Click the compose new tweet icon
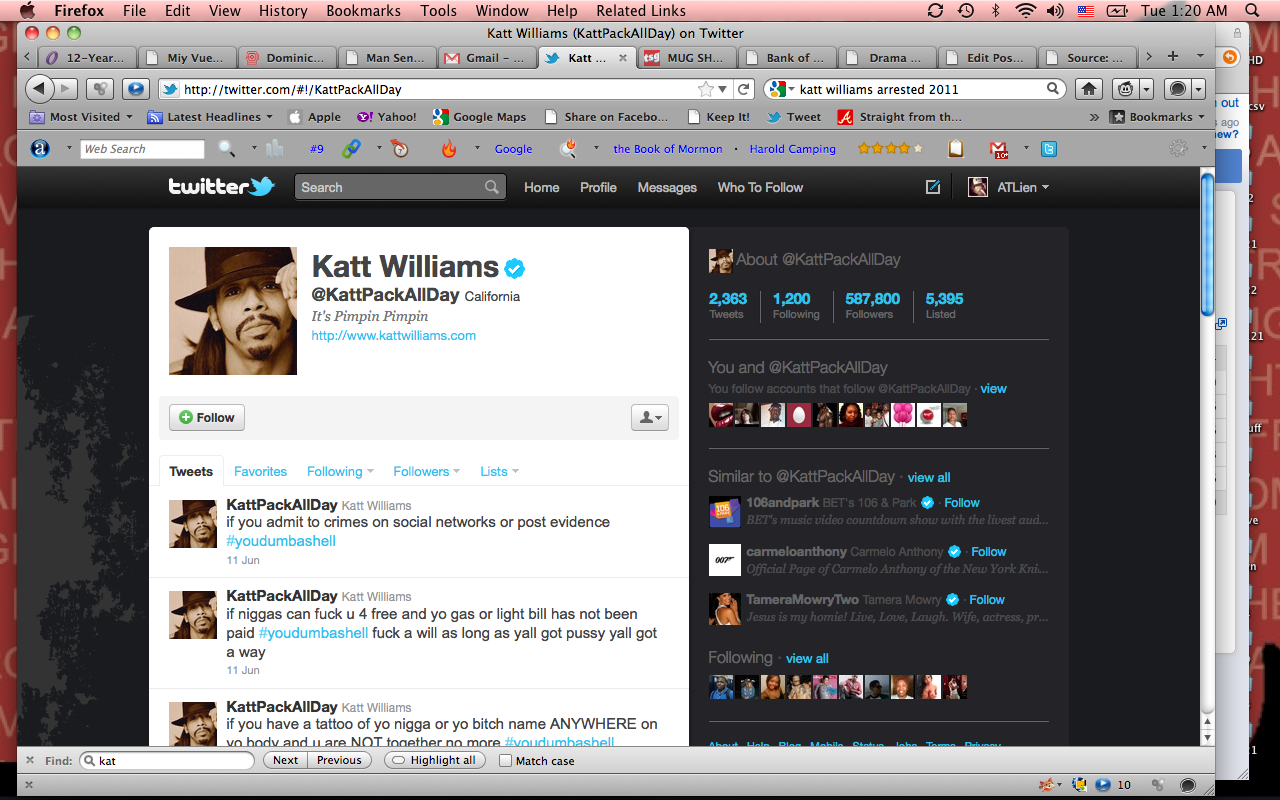This screenshot has height=800, width=1280. 933,187
